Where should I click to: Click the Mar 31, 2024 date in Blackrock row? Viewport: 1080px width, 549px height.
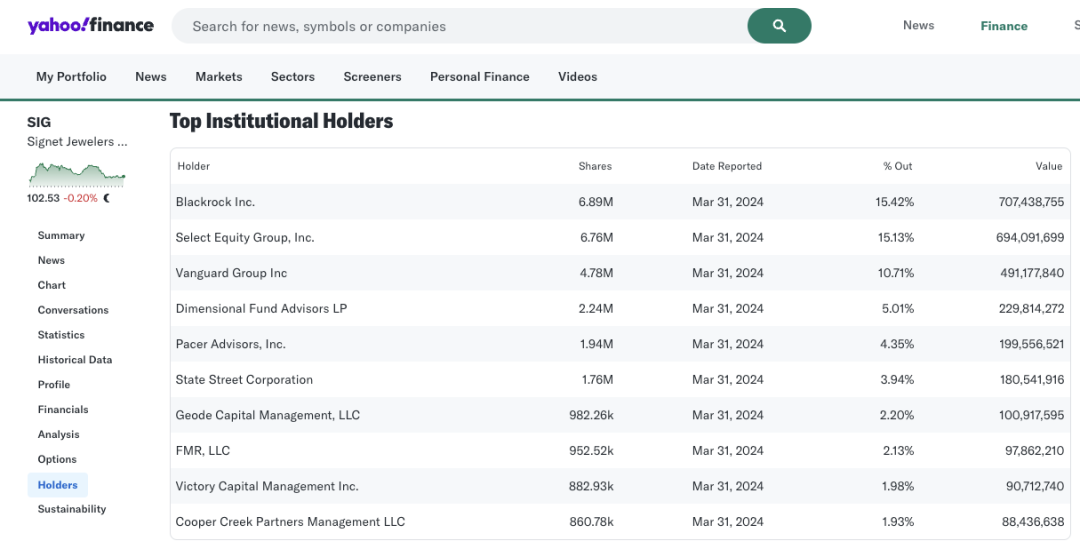click(x=728, y=202)
